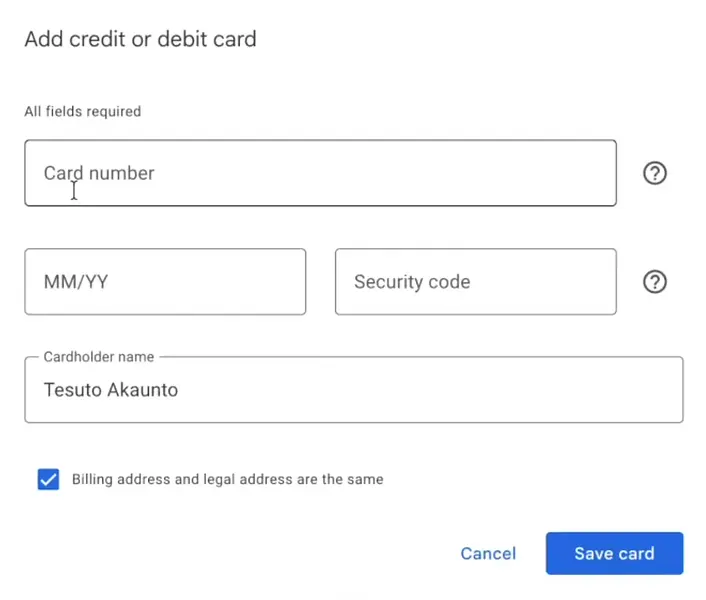
Task: Select the Security code field
Action: (475, 282)
